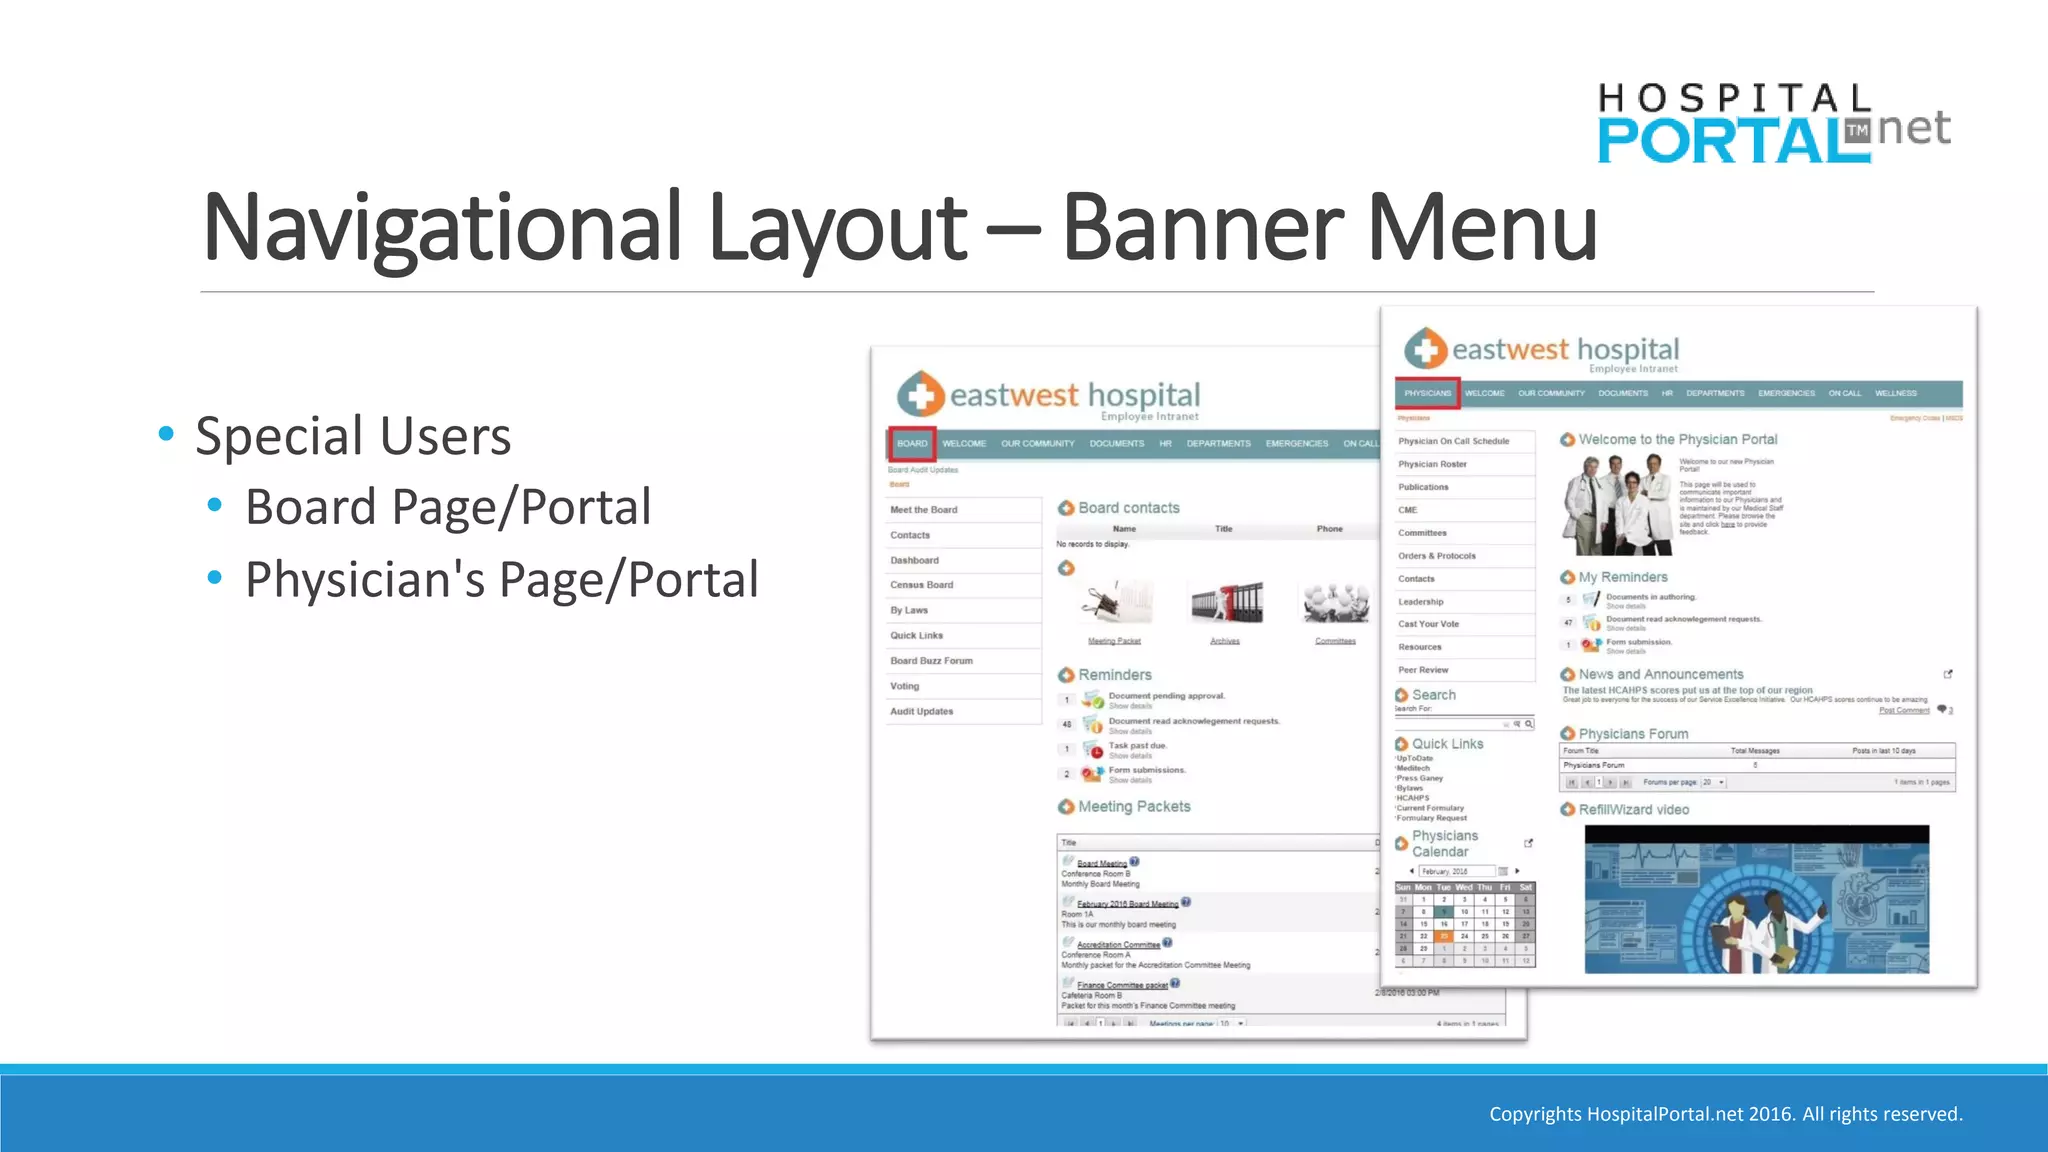Open Meetings per page dropdown
2048x1152 pixels.
pos(1233,1023)
